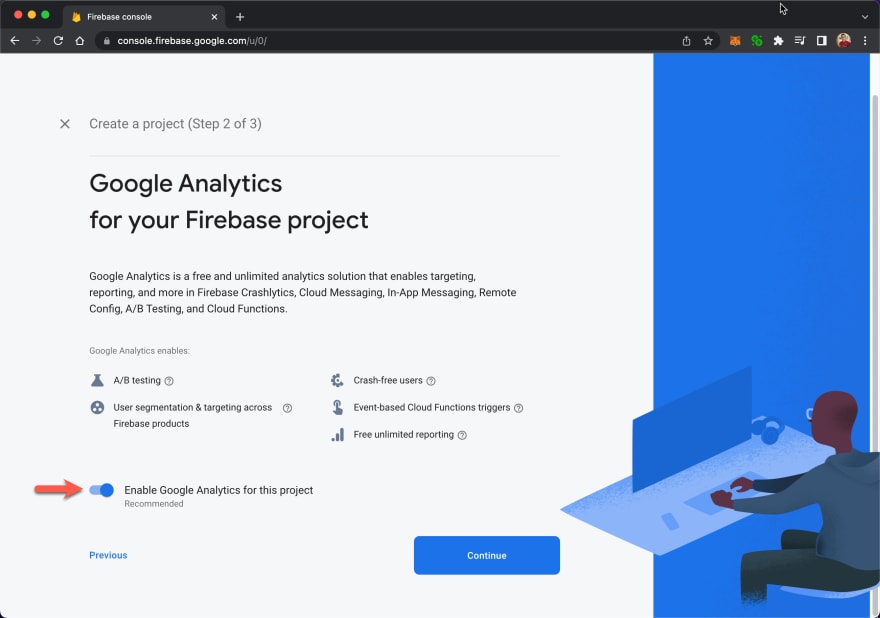
Task: Click the Event-based triggers hand icon
Action: click(337, 407)
